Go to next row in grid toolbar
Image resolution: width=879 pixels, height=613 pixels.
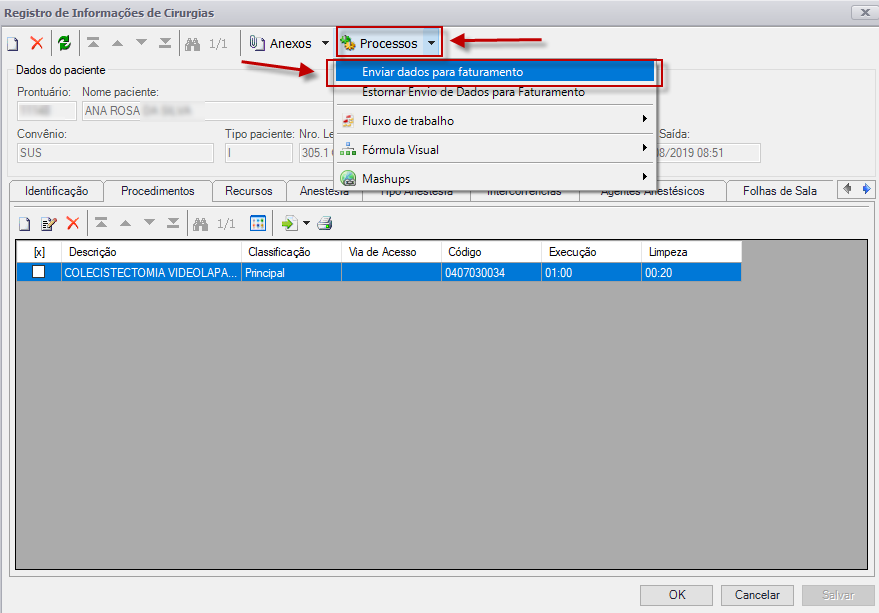click(149, 223)
